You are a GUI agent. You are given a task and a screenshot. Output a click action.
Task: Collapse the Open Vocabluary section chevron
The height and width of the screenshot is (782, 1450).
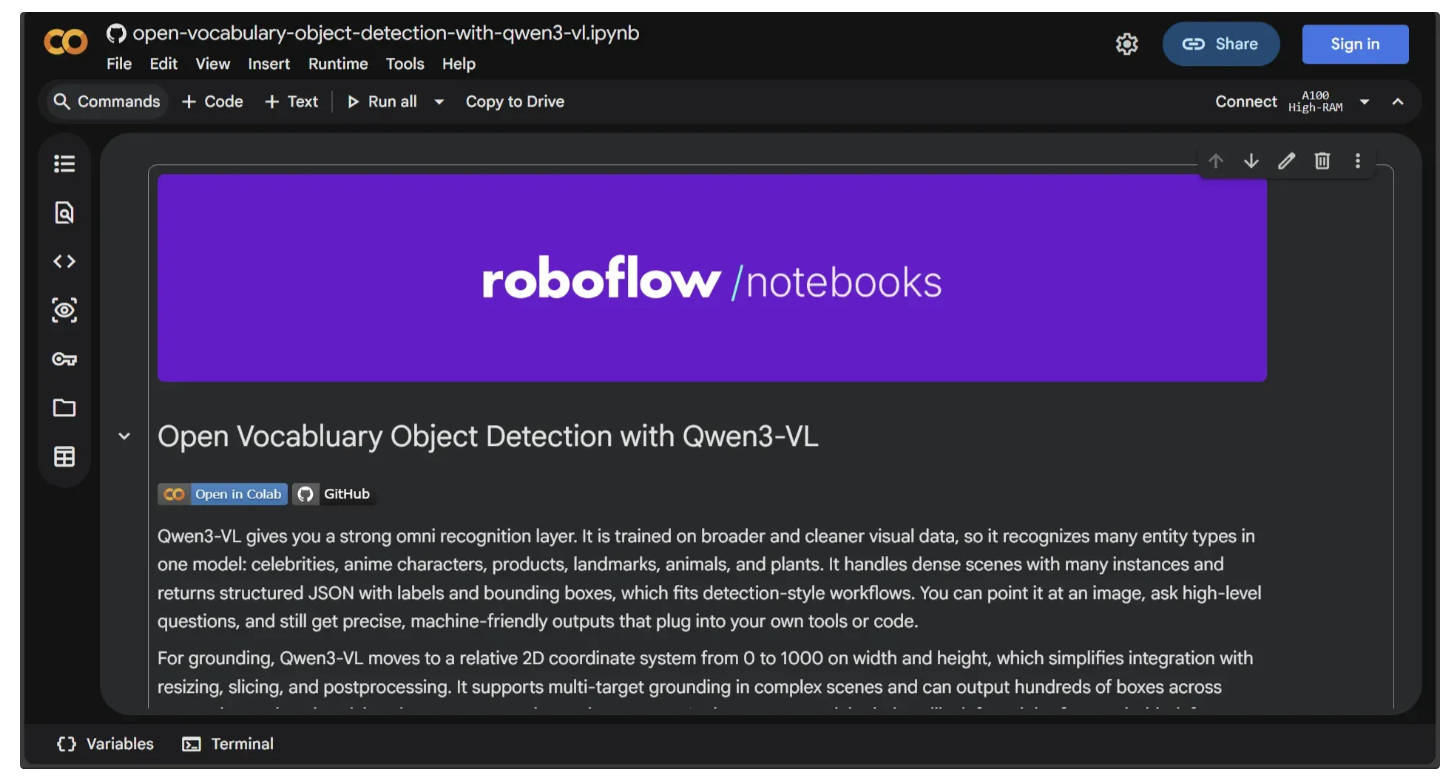tap(124, 436)
